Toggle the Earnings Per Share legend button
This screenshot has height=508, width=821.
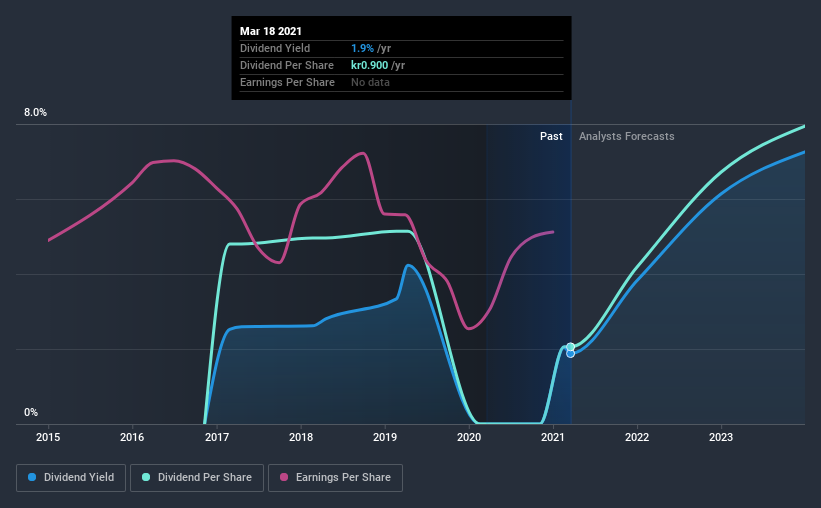[x=335, y=478]
